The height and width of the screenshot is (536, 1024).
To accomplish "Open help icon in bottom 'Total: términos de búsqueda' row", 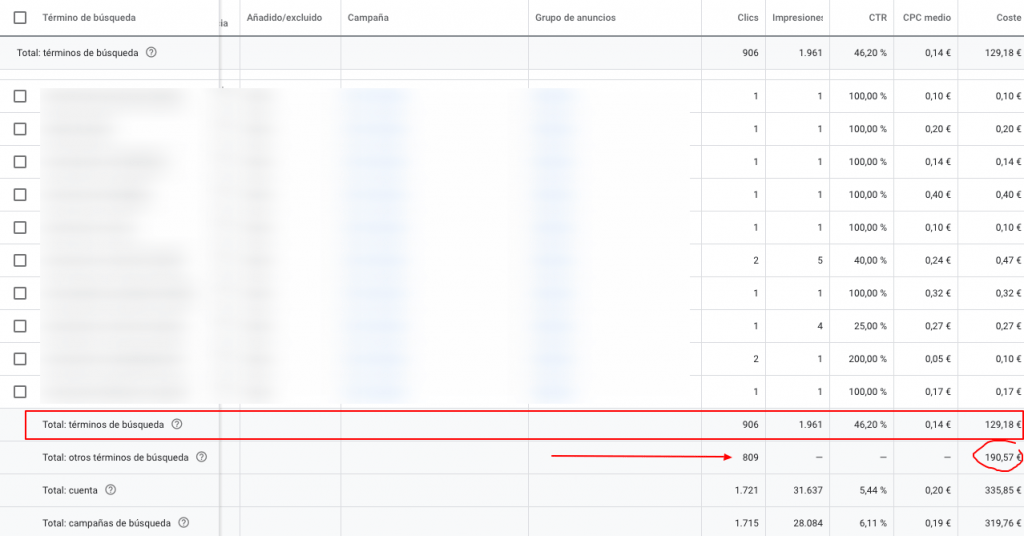I will [x=176, y=424].
